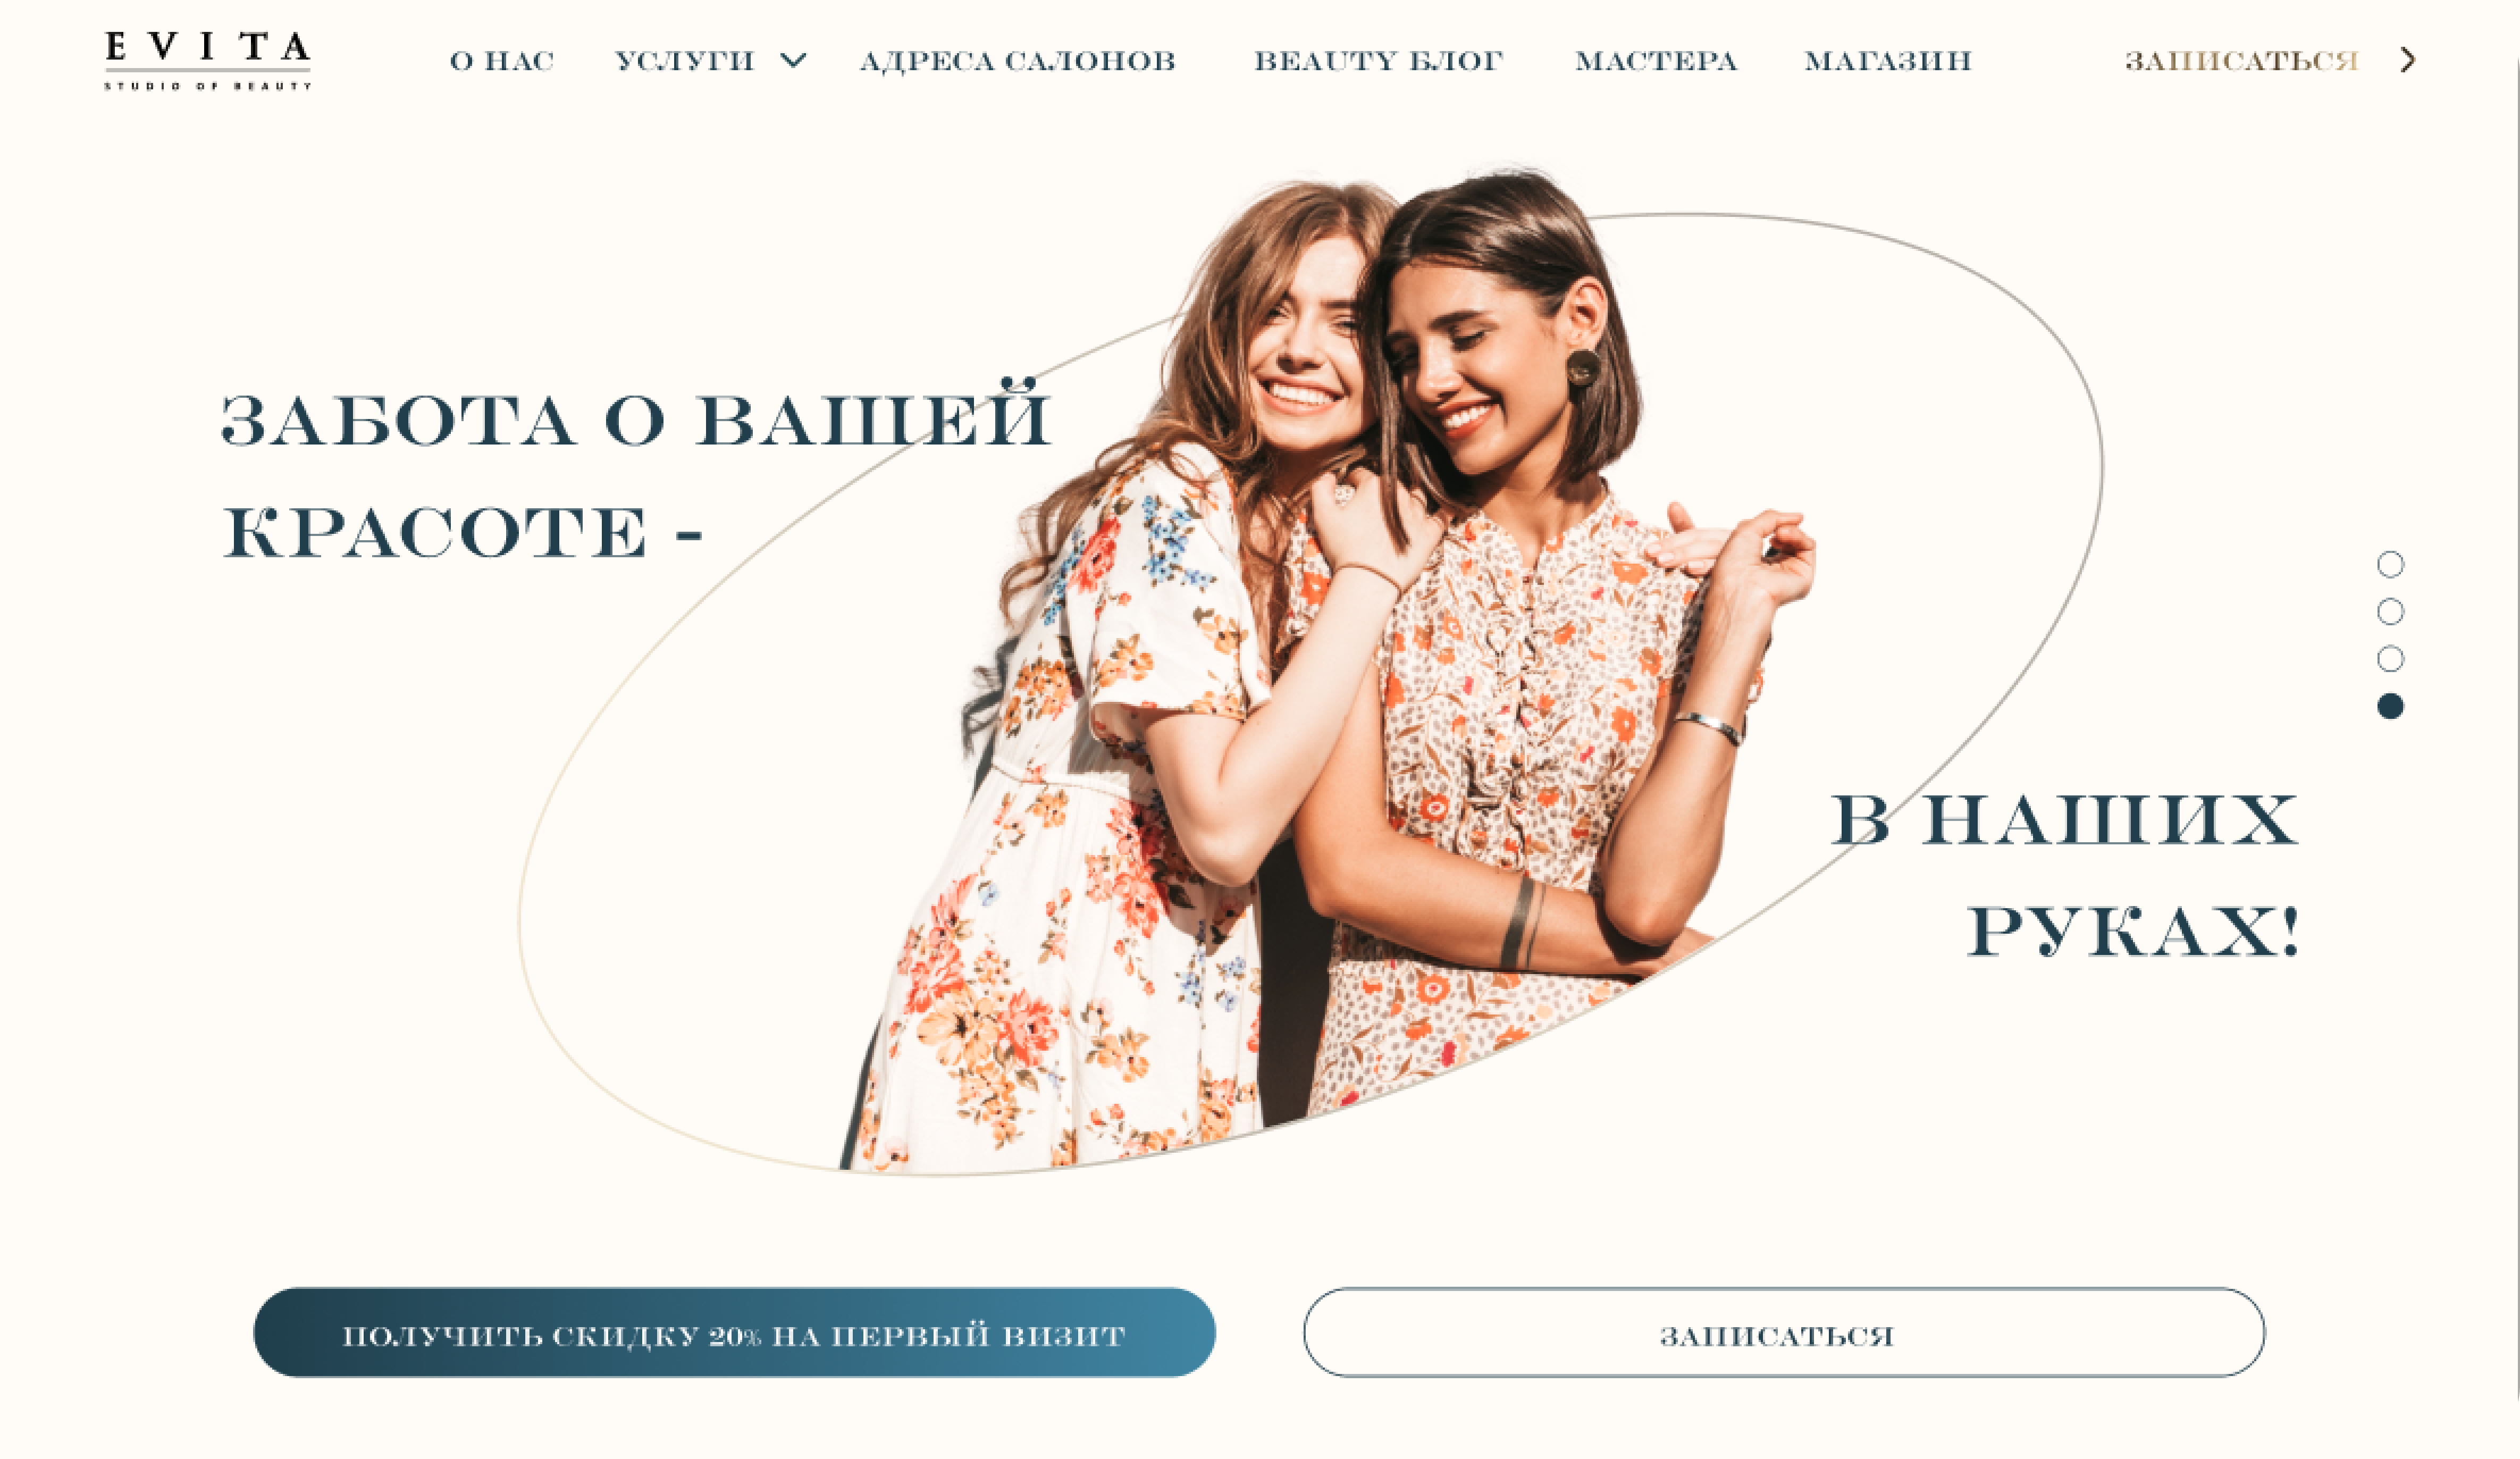Select the third slider dot
Image resolution: width=2520 pixels, height=1459 pixels.
(x=2390, y=658)
